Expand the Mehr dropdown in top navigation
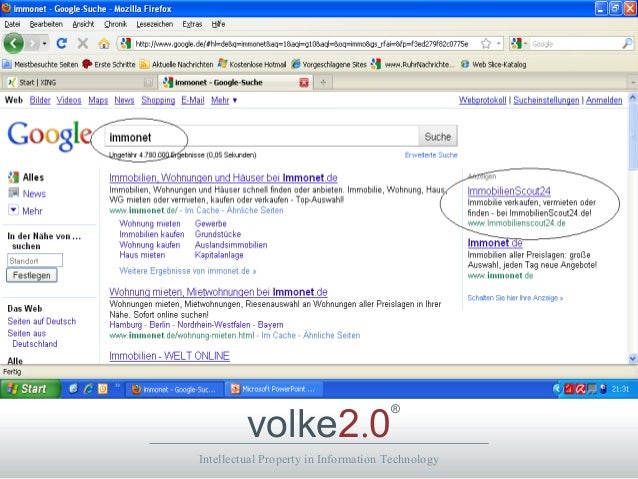 click(224, 100)
